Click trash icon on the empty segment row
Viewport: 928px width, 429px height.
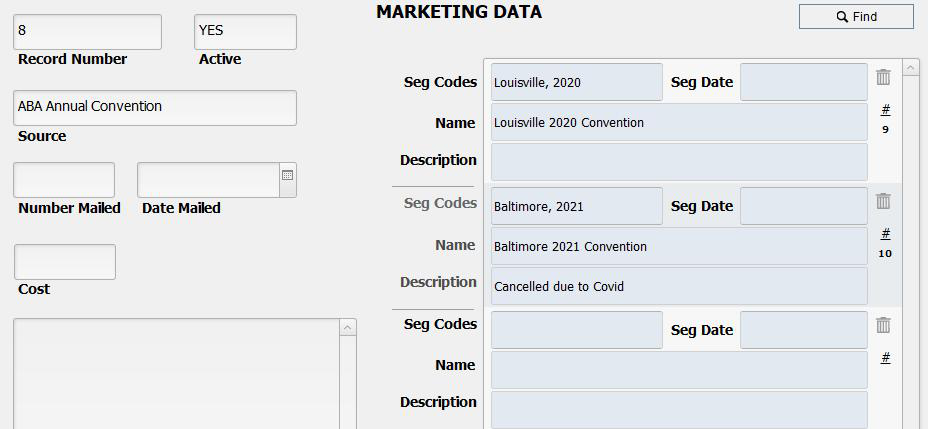click(x=883, y=325)
